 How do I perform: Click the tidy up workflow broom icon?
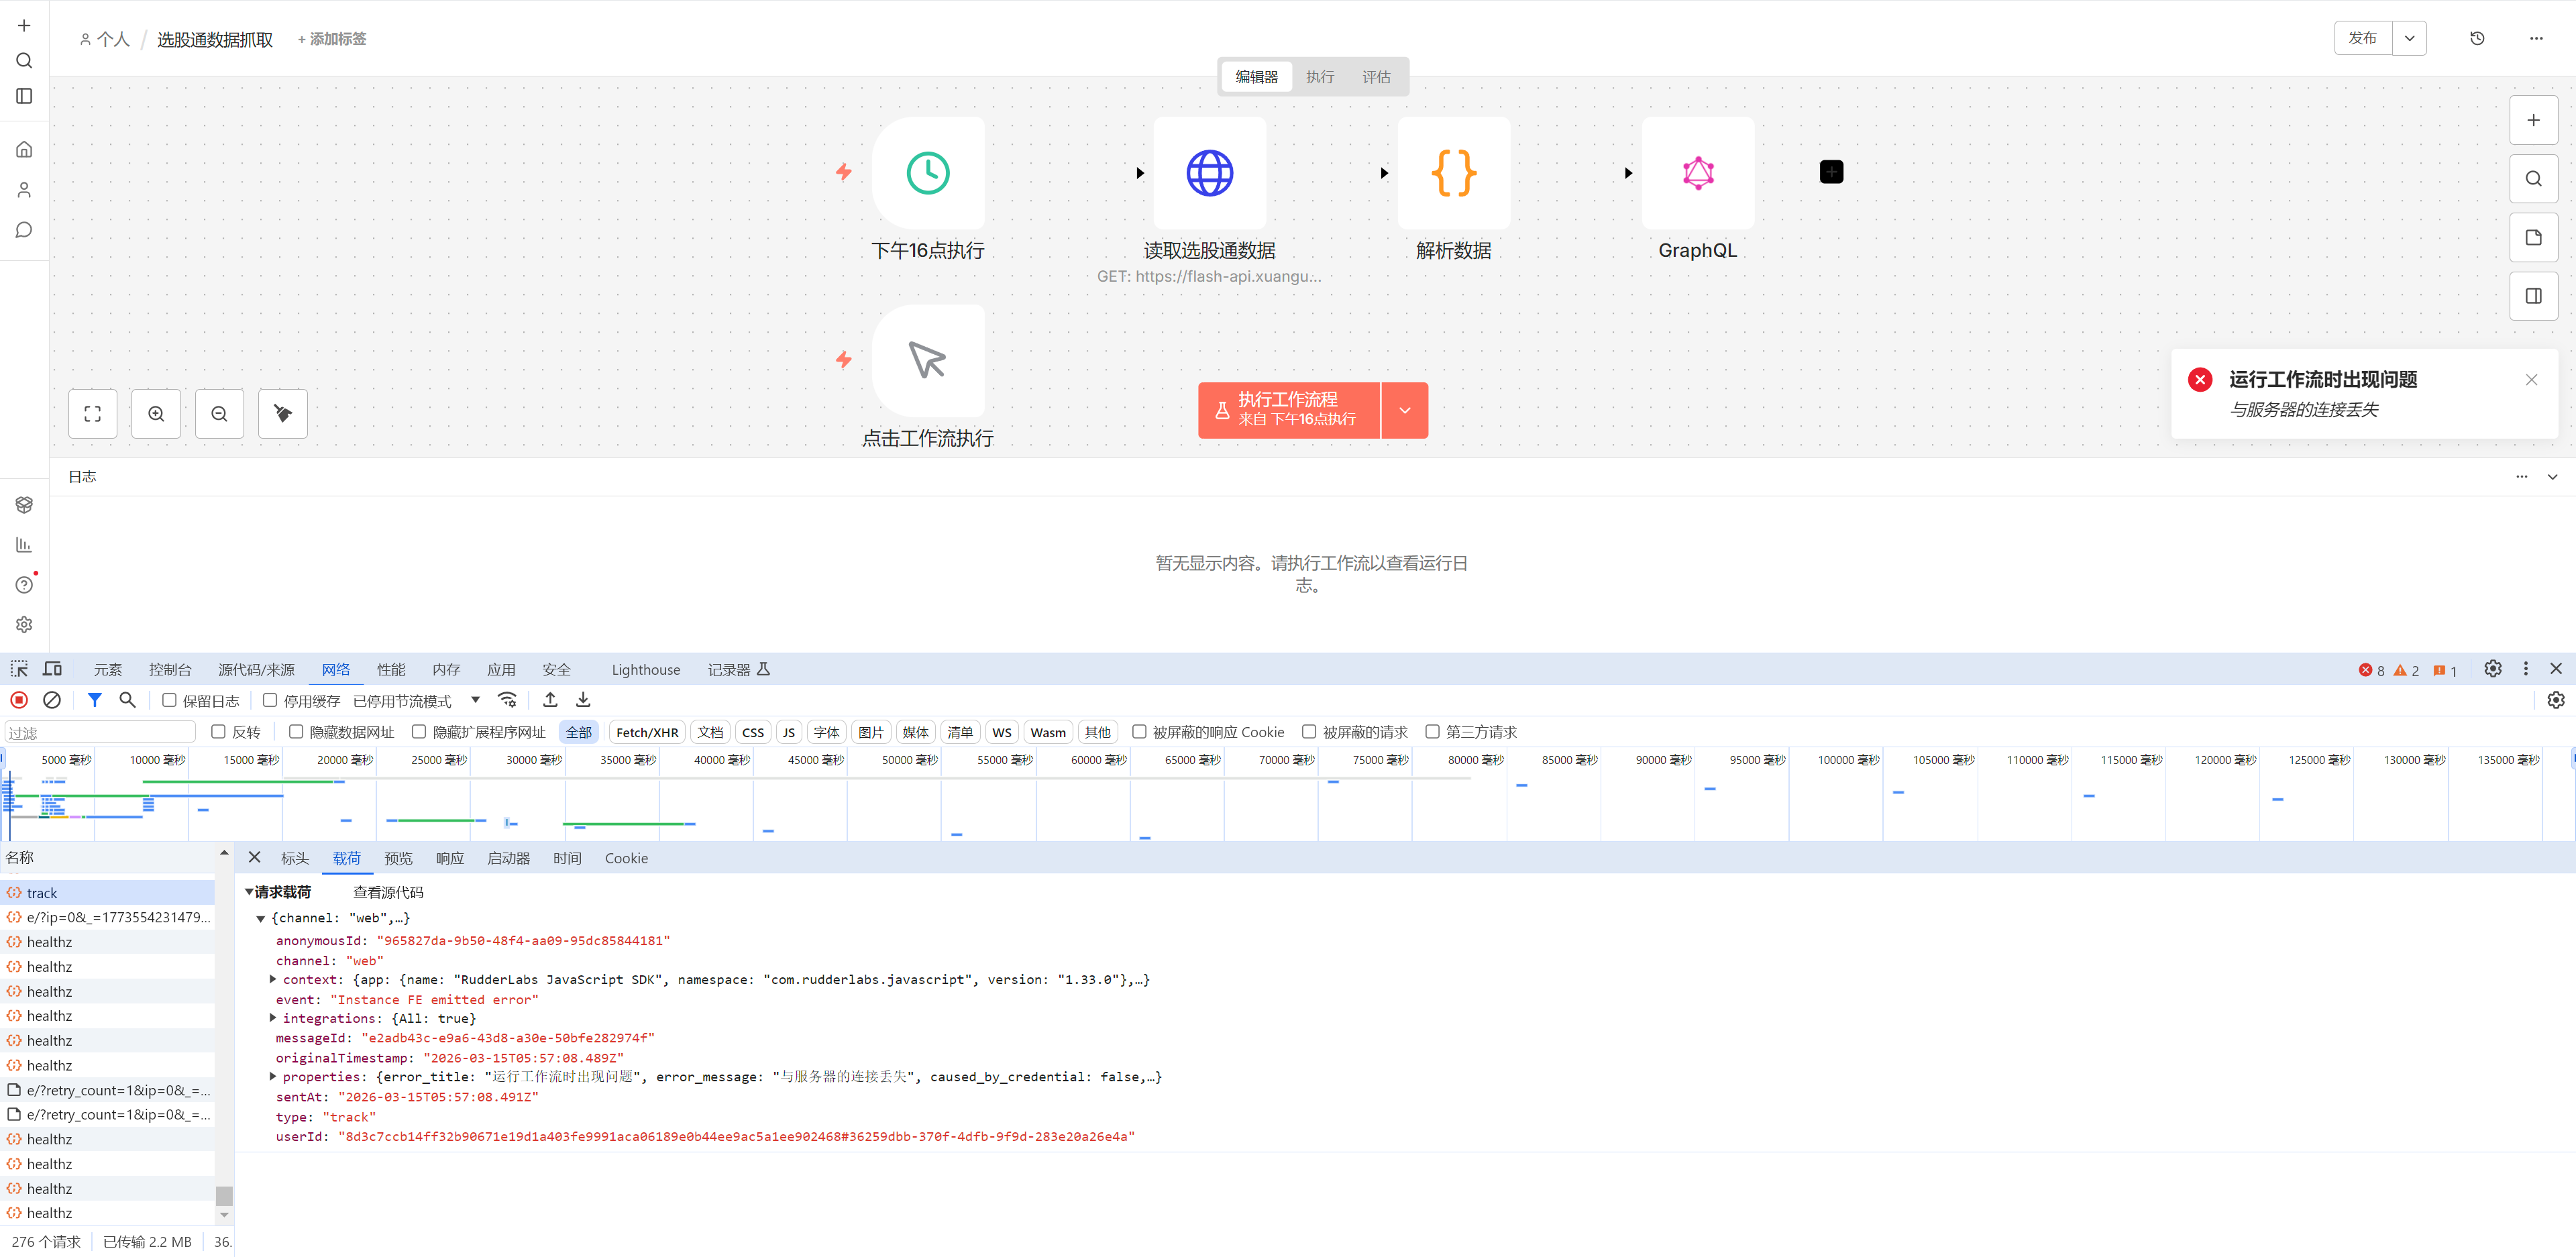tap(283, 413)
